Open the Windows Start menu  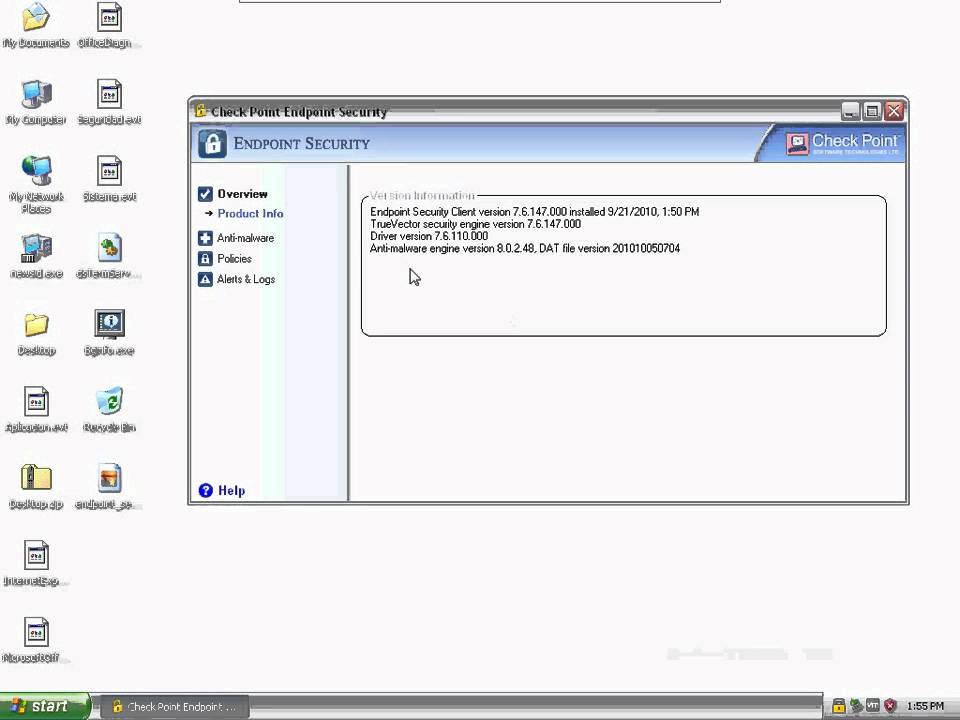pos(44,706)
